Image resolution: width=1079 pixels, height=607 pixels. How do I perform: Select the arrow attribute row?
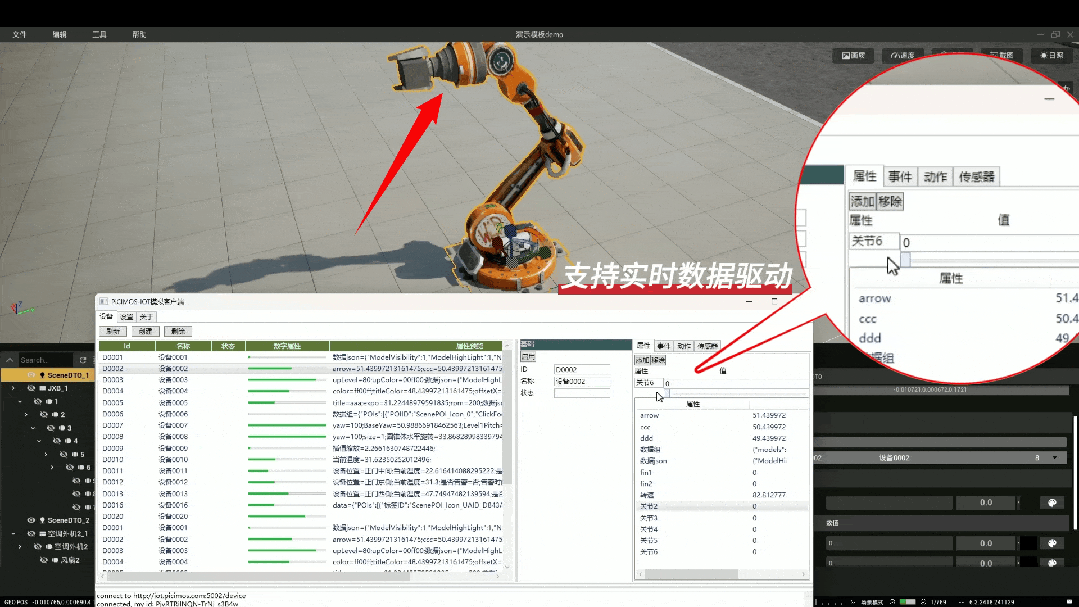click(720, 416)
